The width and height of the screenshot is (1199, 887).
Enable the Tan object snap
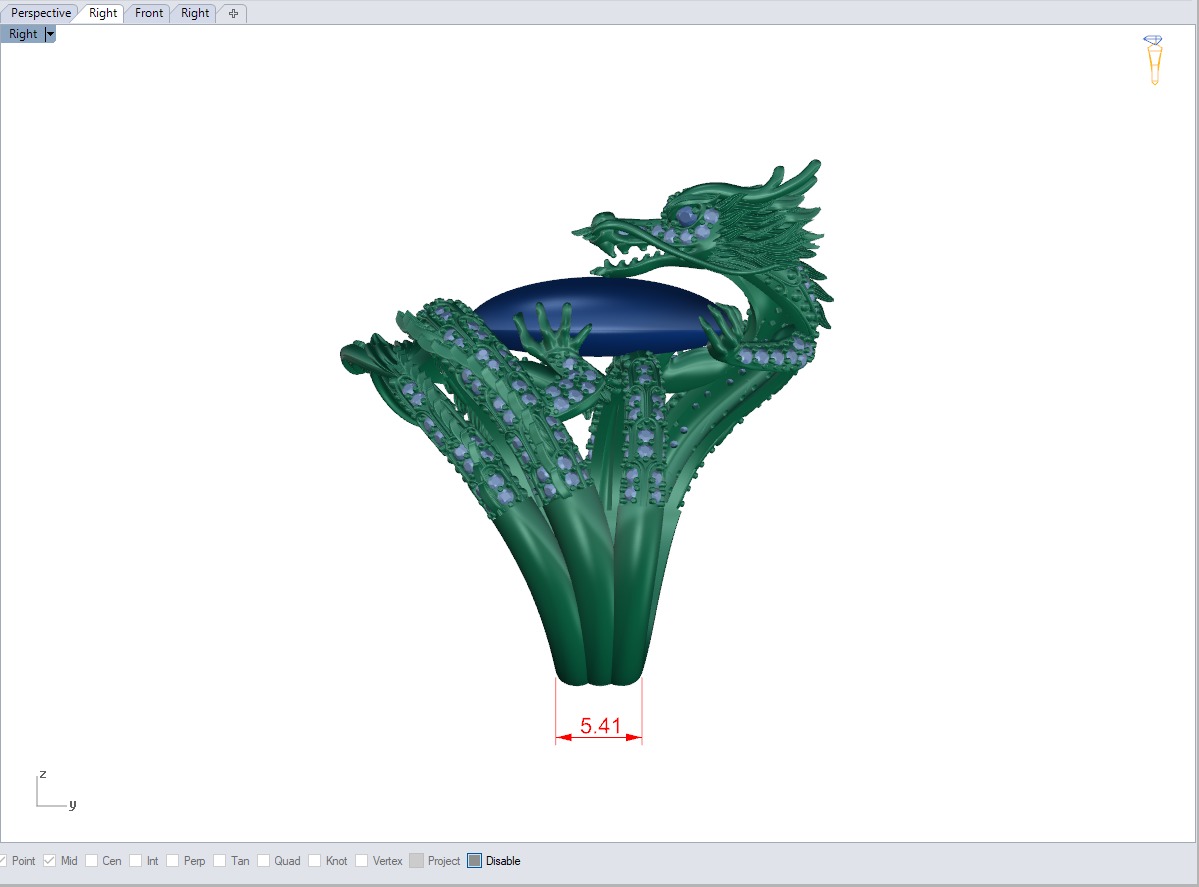tap(219, 861)
